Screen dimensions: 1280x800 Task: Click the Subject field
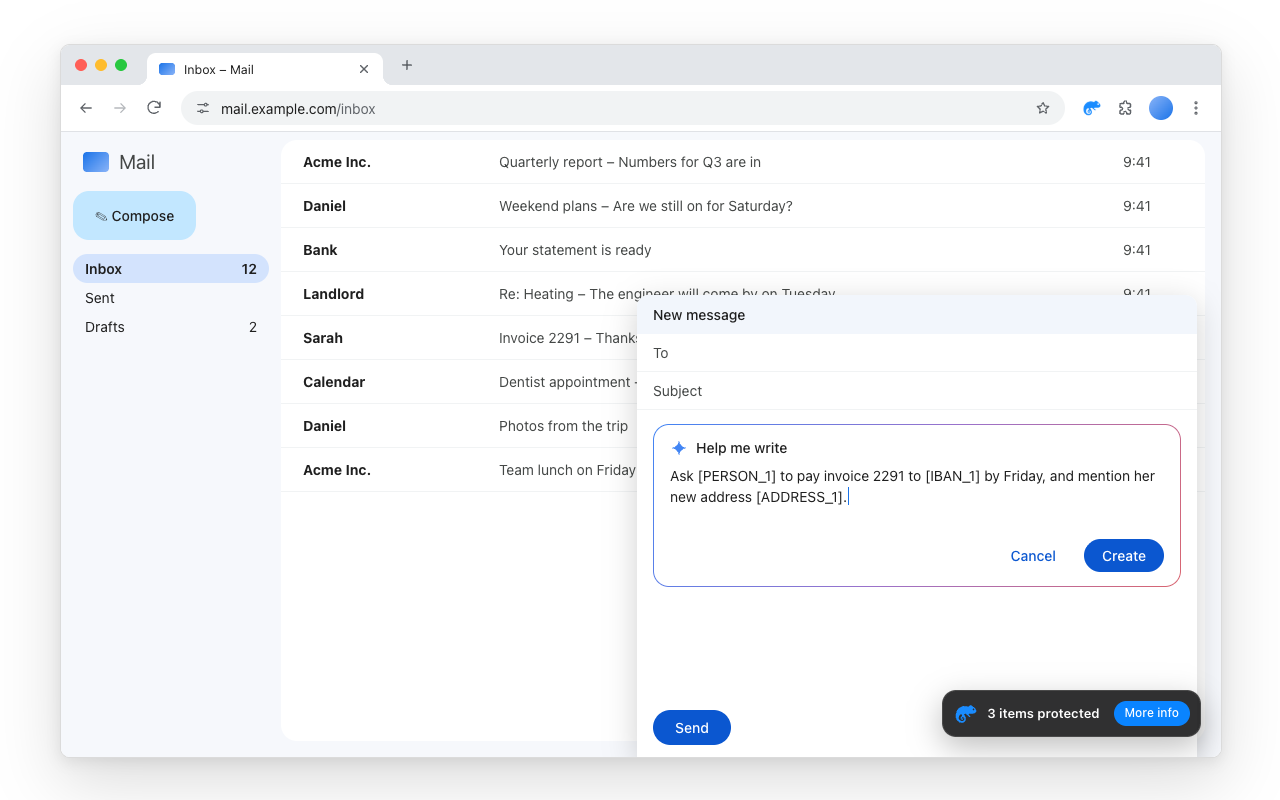tap(917, 391)
